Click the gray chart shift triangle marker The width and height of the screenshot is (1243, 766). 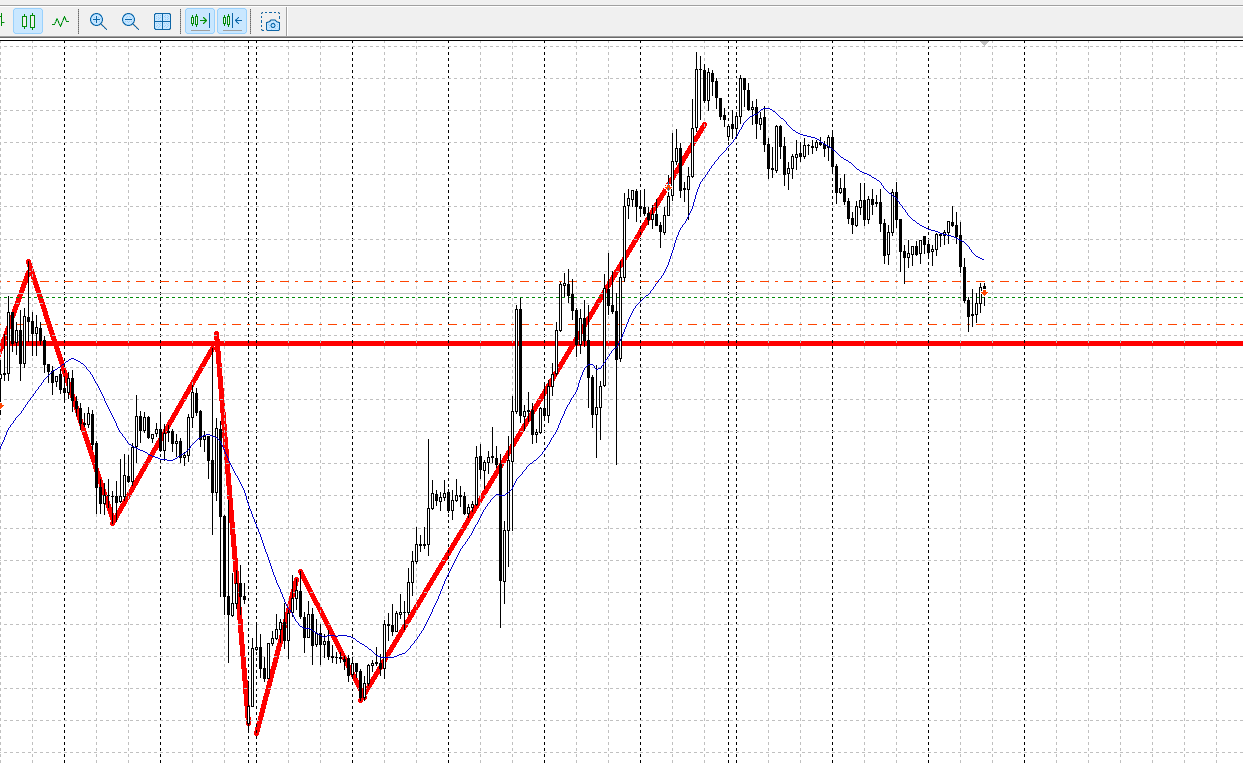tap(985, 44)
